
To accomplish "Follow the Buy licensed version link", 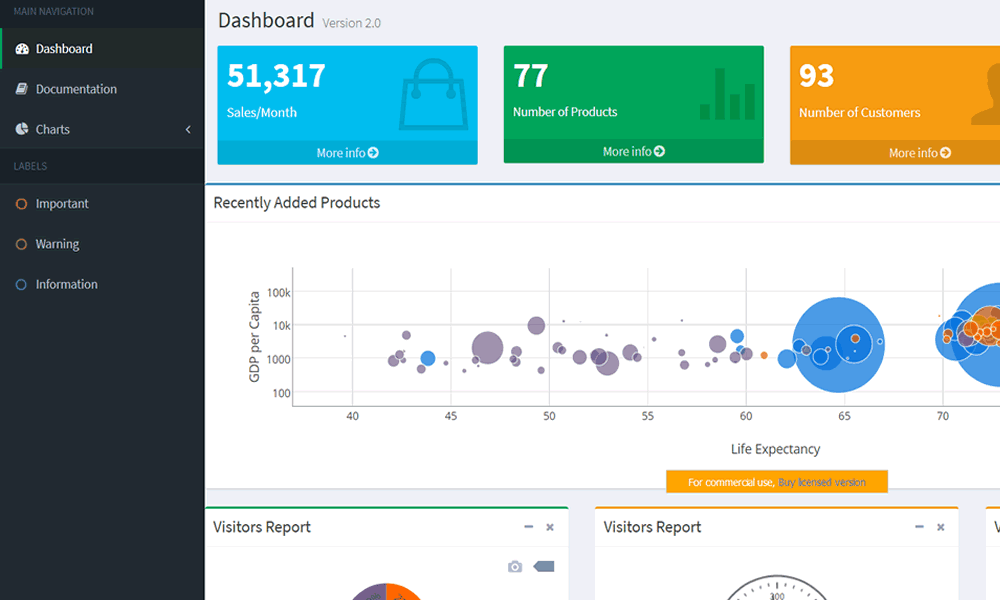I will [821, 482].
